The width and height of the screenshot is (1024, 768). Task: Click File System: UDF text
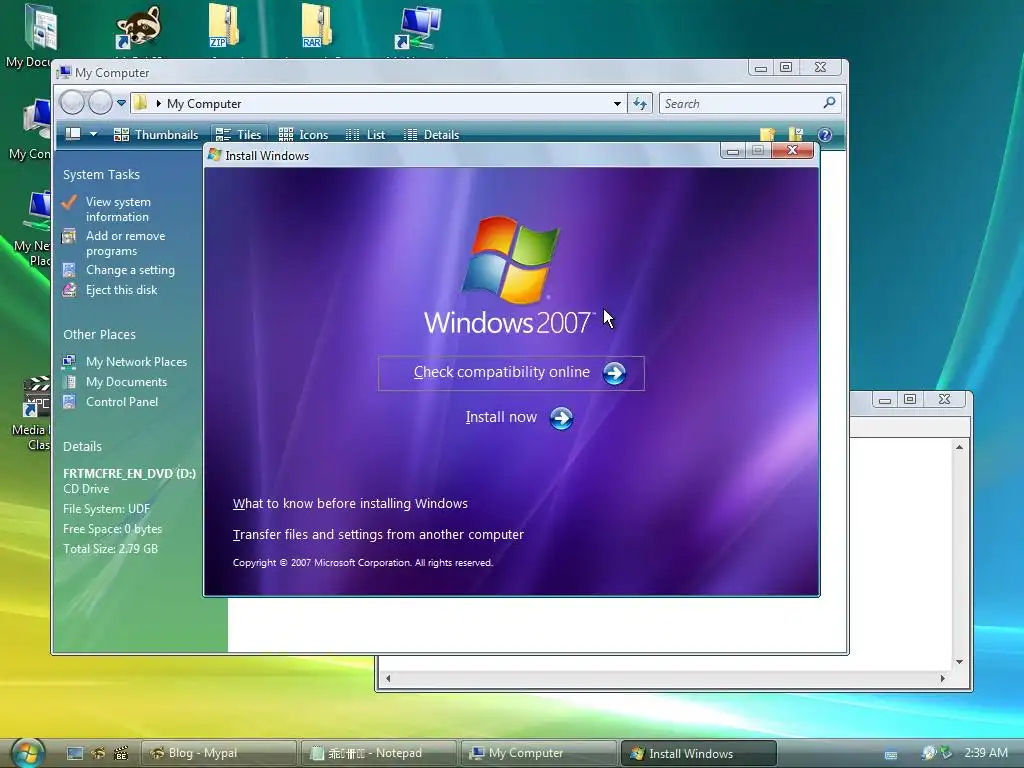tap(106, 509)
